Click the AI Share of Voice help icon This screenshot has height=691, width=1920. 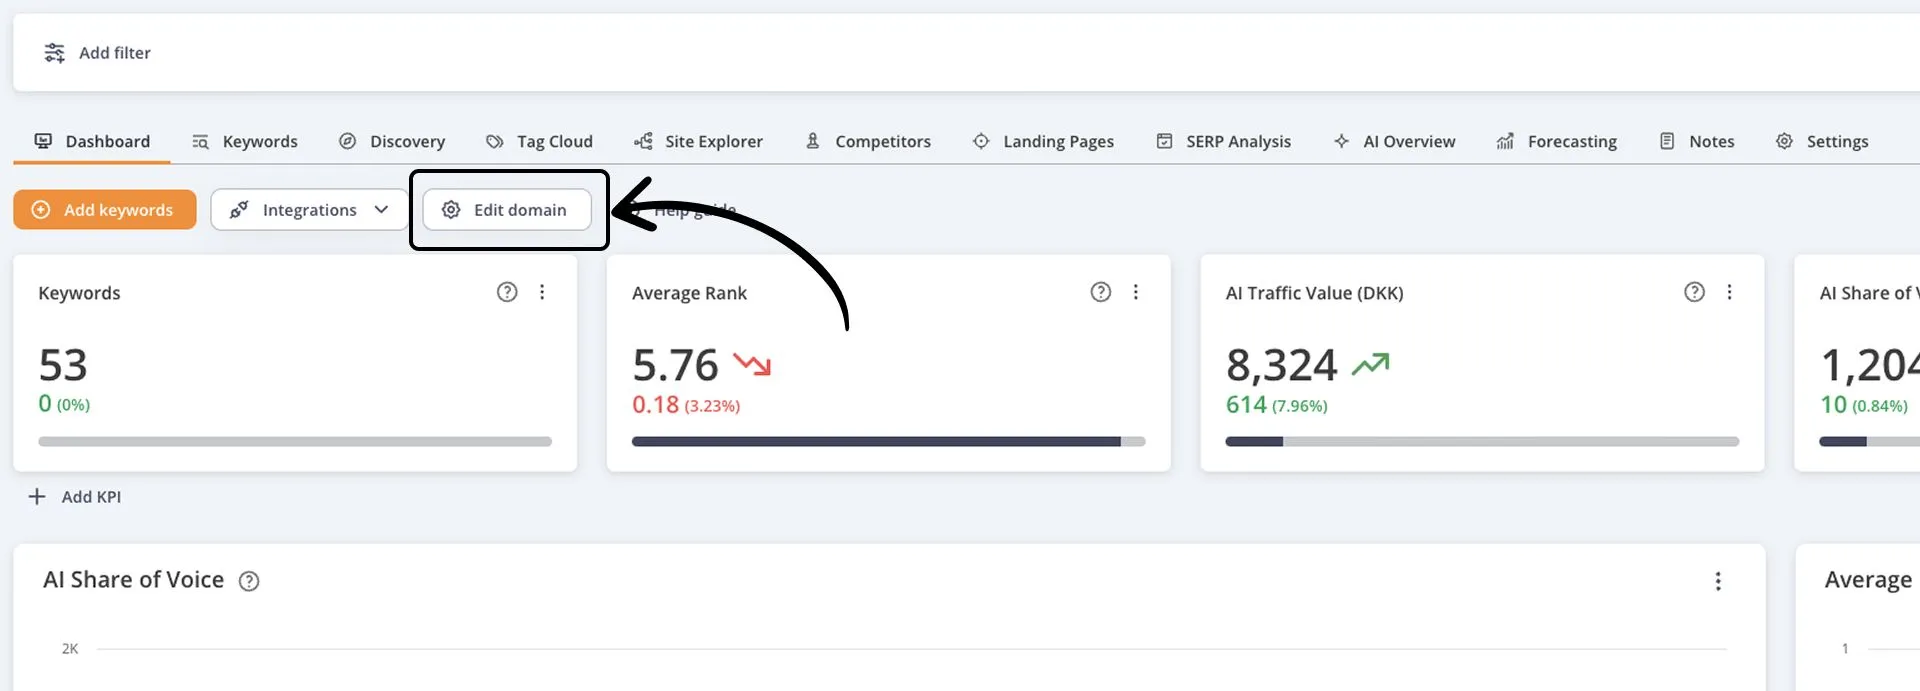249,581
